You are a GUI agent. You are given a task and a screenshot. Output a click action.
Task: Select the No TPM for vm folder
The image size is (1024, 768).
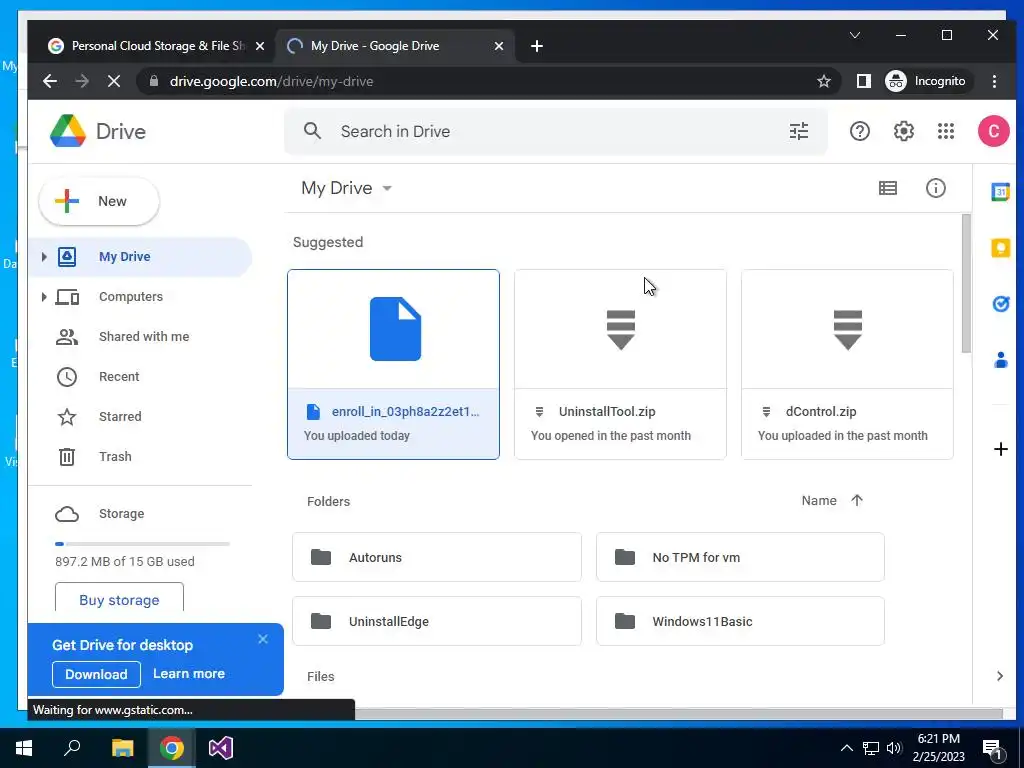coord(740,557)
